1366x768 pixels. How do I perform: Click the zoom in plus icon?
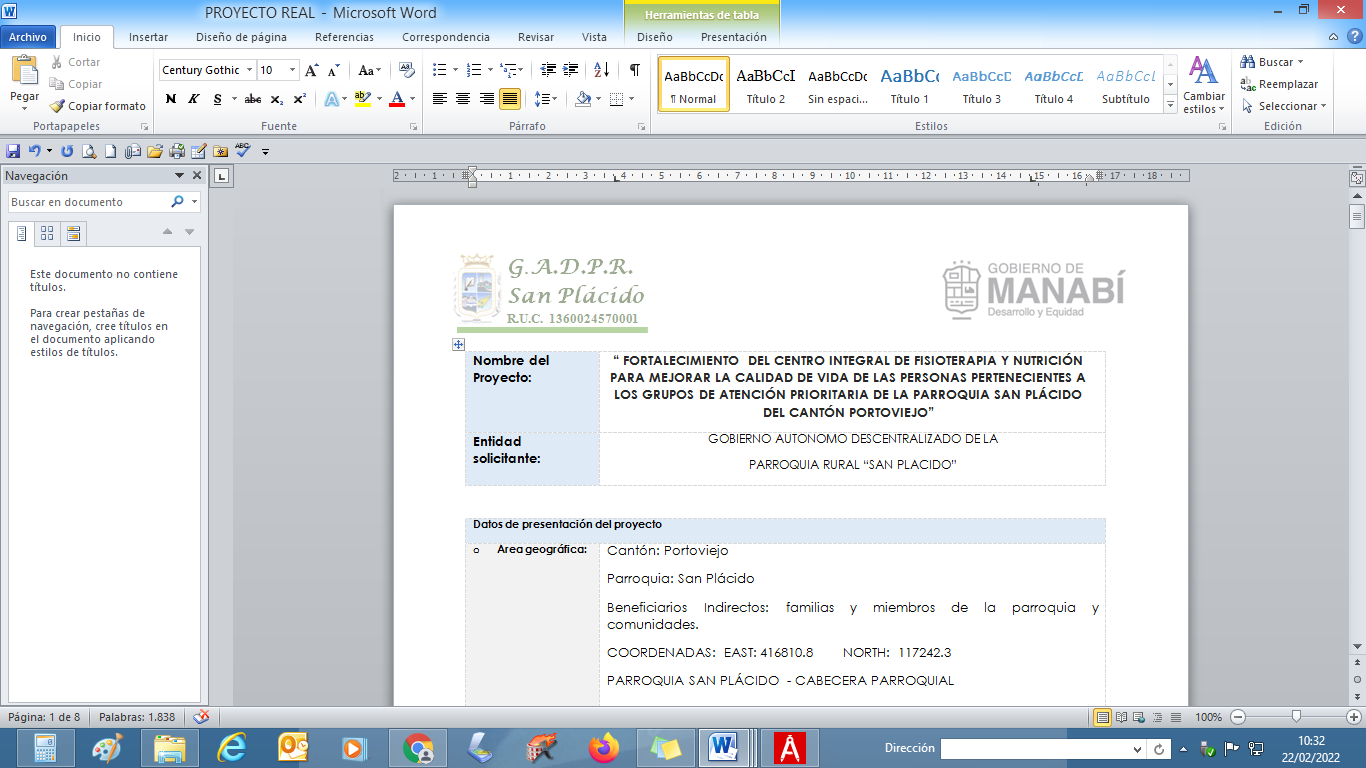[x=1354, y=717]
